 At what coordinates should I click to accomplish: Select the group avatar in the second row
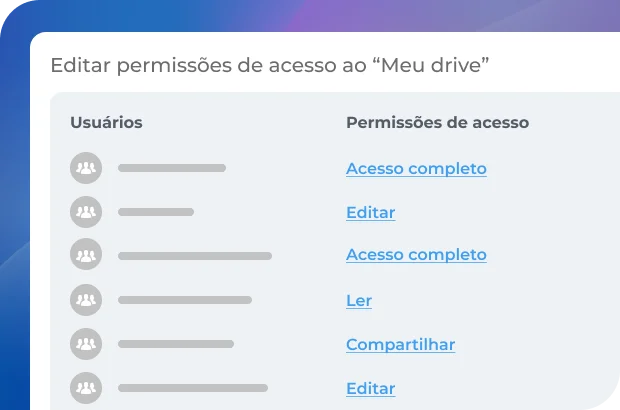tap(86, 212)
